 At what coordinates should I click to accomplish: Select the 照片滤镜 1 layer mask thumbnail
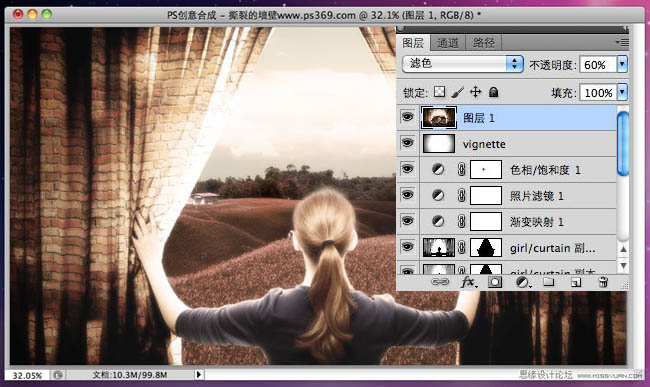pyautogui.click(x=486, y=196)
